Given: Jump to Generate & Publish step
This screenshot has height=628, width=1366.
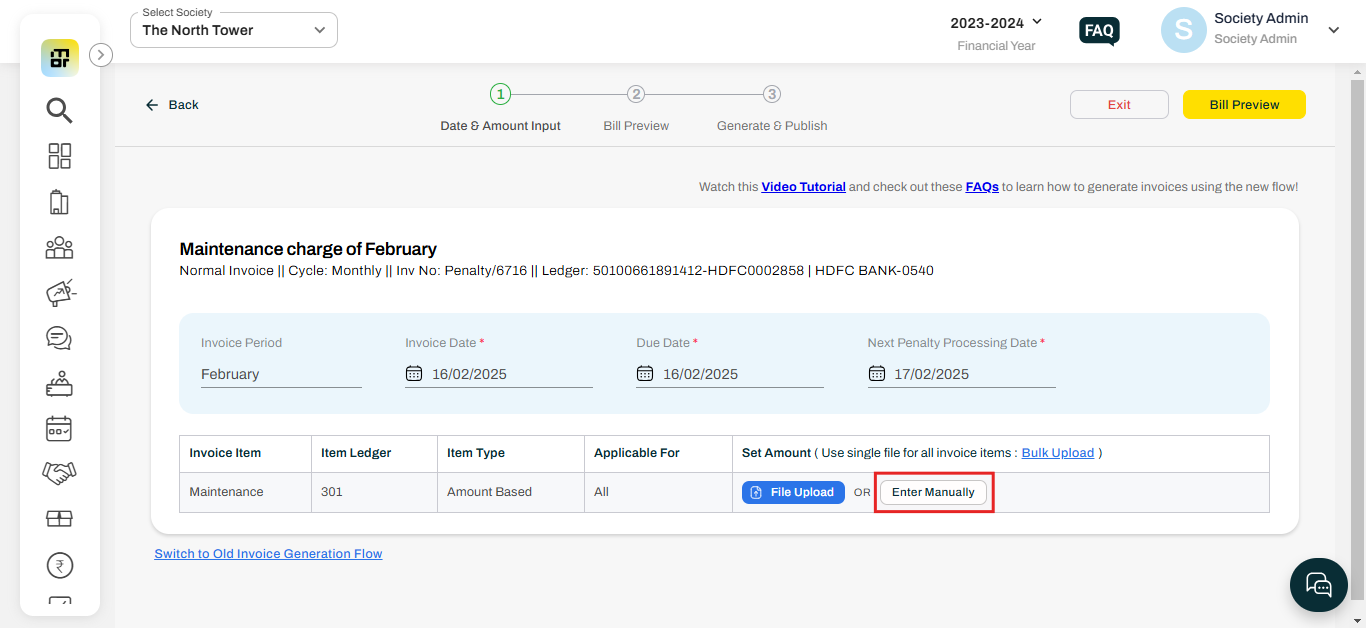Looking at the screenshot, I should click(772, 95).
